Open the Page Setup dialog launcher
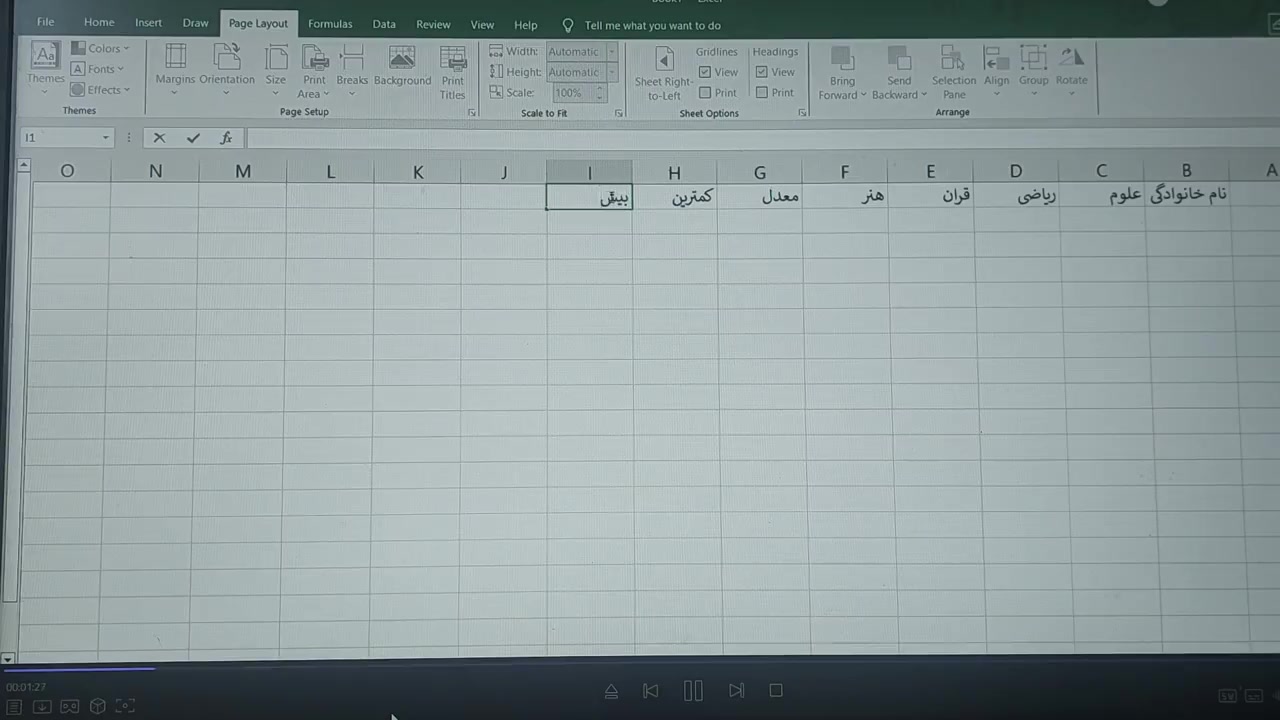 click(472, 113)
